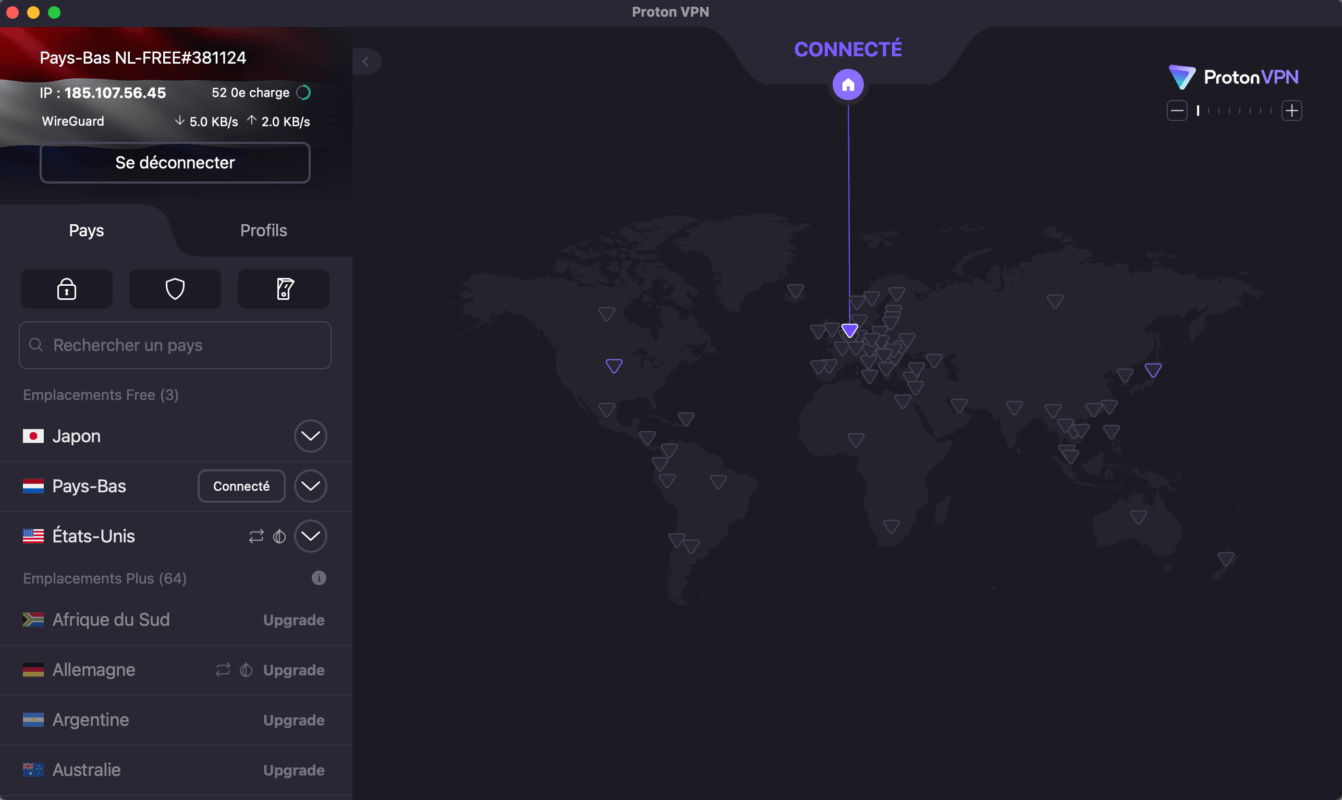Click the search magnifier icon

(36, 345)
